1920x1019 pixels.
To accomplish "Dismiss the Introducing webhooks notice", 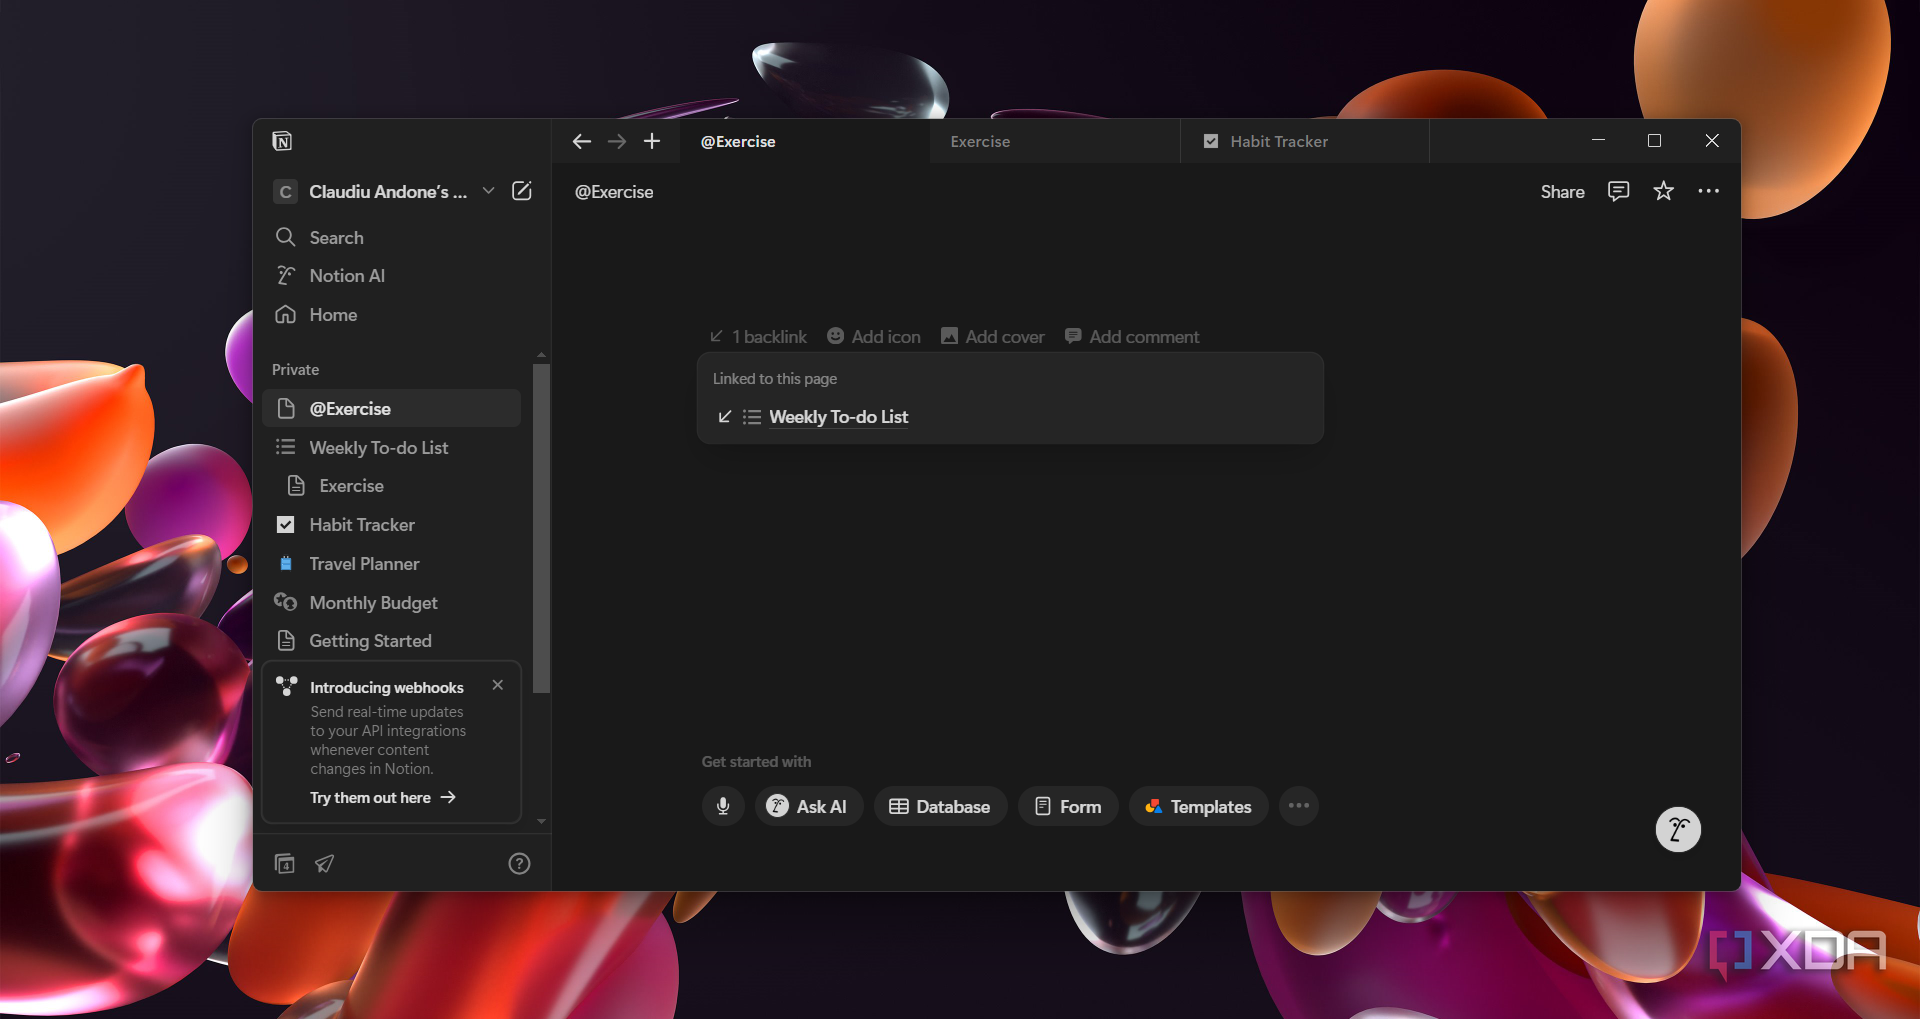I will (497, 685).
